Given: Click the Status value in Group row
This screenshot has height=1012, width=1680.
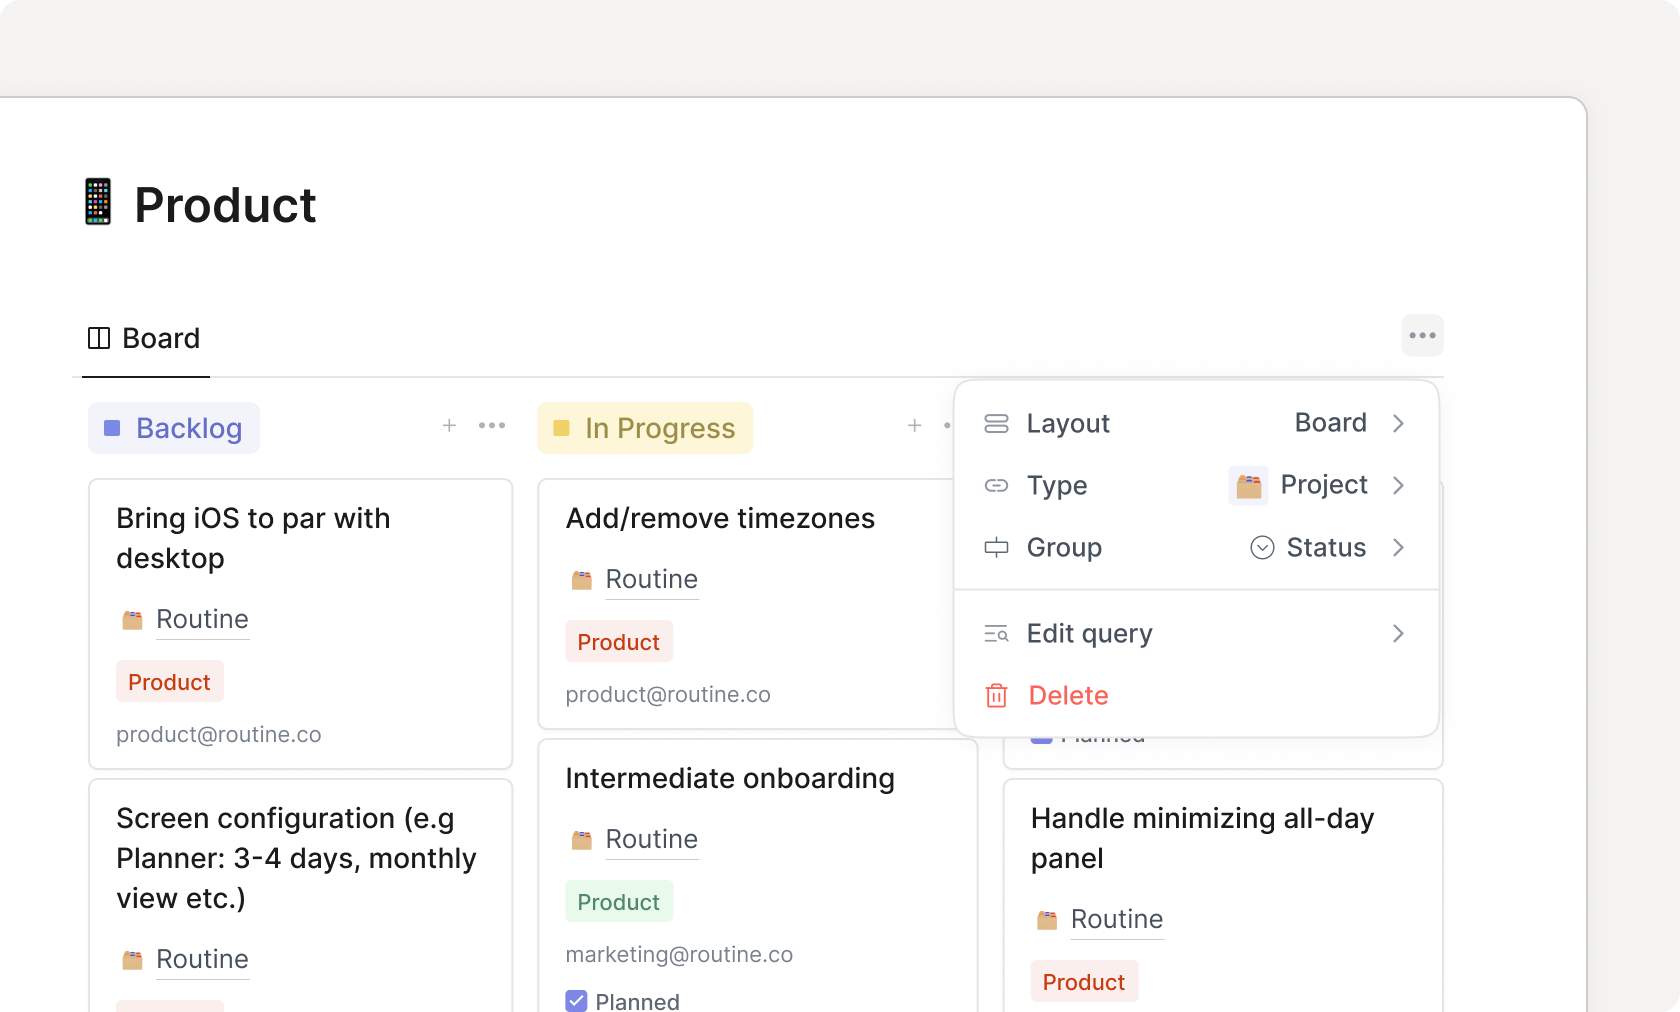Looking at the screenshot, I should point(1326,548).
